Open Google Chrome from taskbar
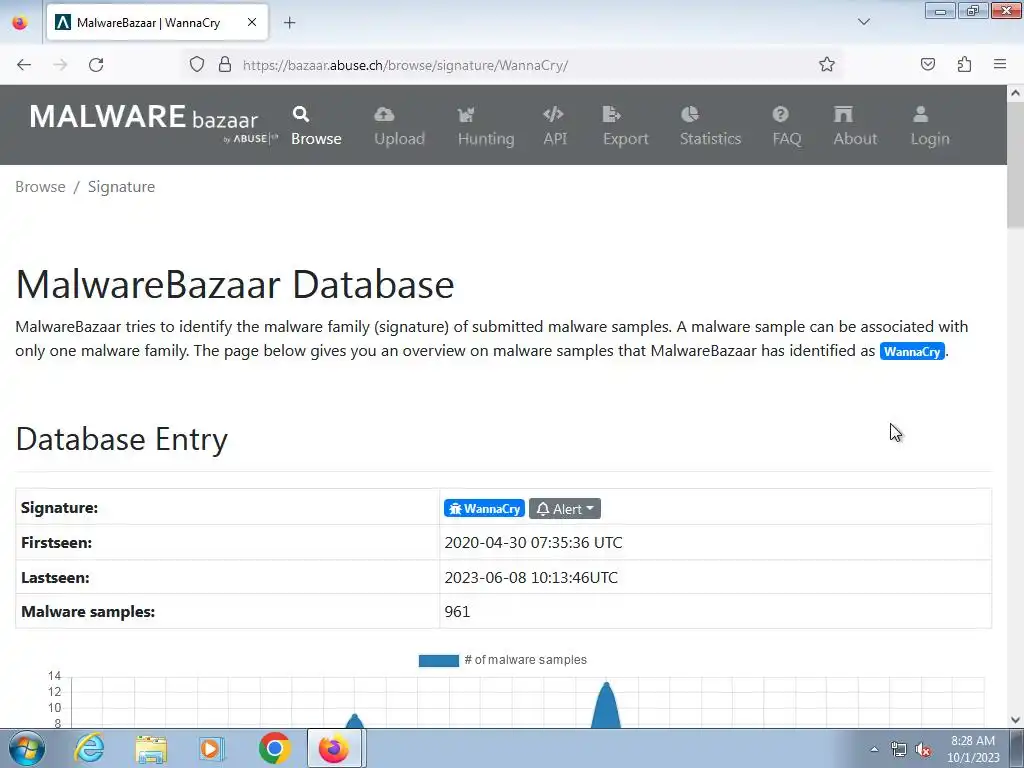 pyautogui.click(x=274, y=748)
